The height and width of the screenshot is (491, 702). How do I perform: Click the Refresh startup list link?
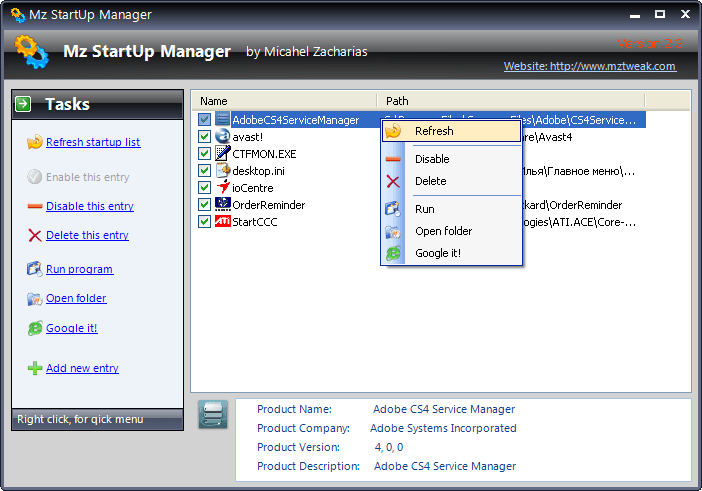pos(93,142)
